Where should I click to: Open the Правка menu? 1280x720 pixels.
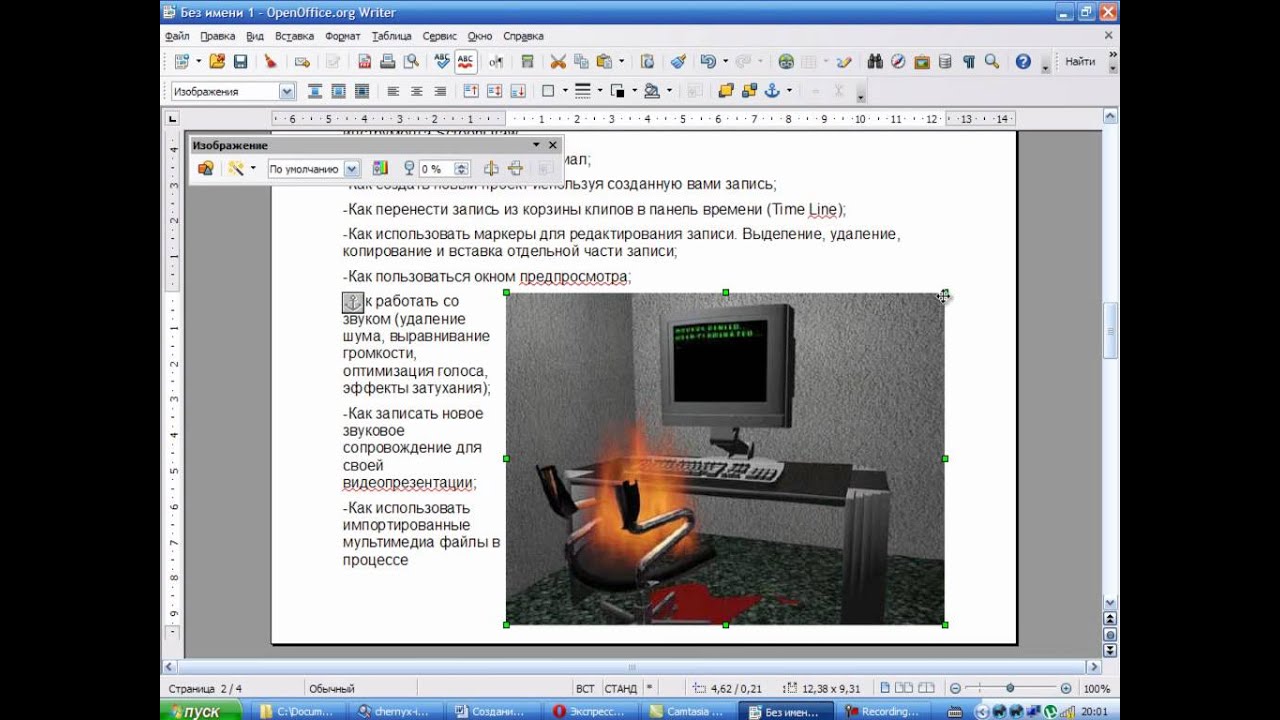pos(217,36)
